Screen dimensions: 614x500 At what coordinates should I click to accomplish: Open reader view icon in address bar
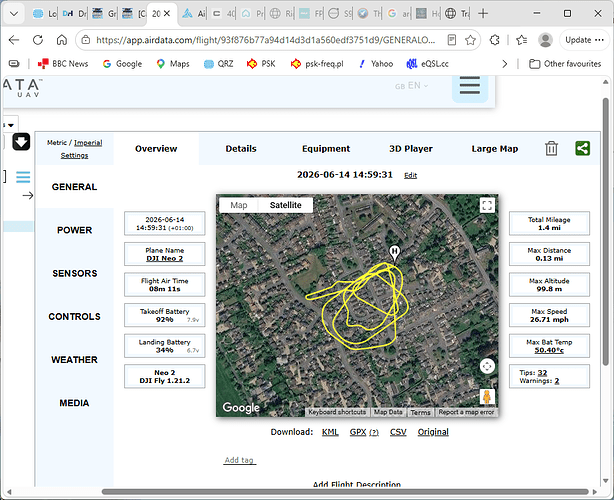pyautogui.click(x=451, y=40)
